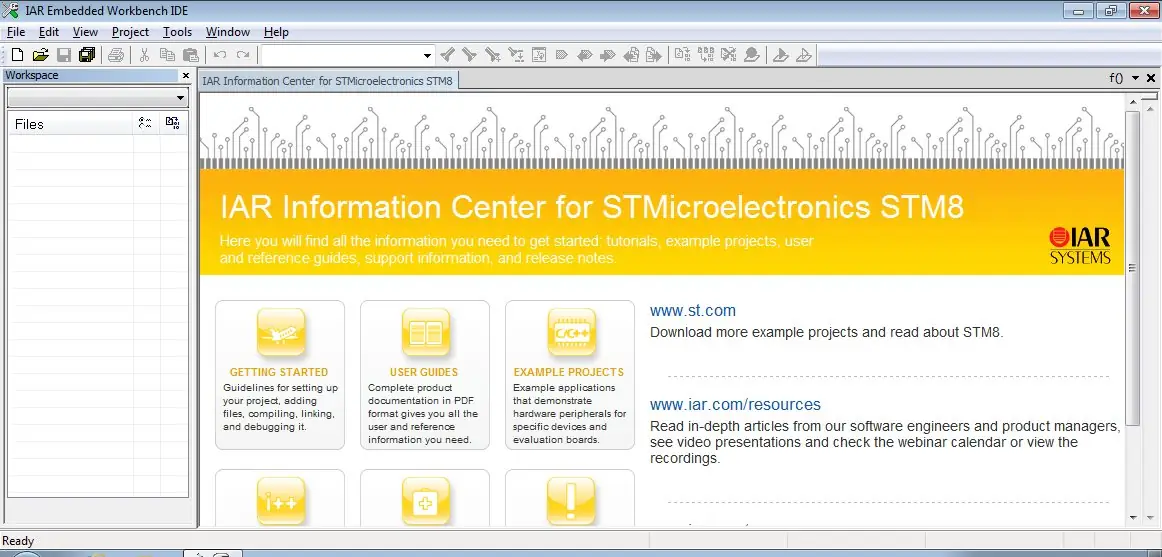This screenshot has width=1162, height=557.
Task: Click the Information Center vertical scrollbar thumb
Action: pyautogui.click(x=1132, y=267)
